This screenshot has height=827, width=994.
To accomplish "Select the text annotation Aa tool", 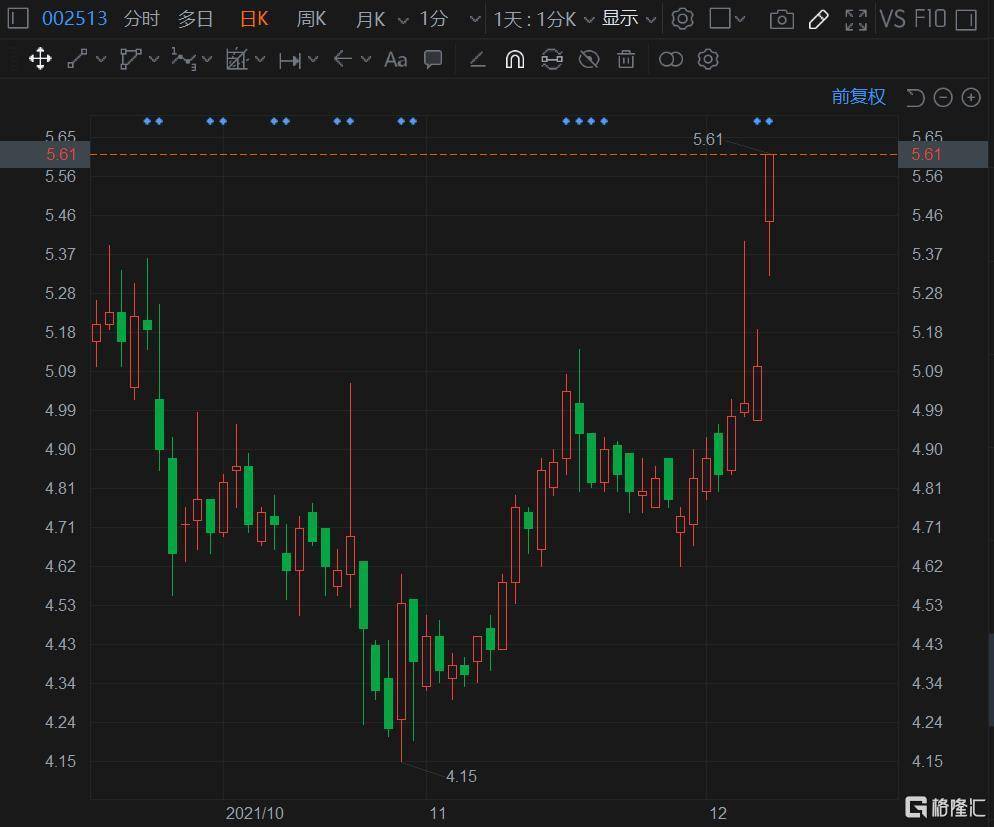I will [396, 60].
